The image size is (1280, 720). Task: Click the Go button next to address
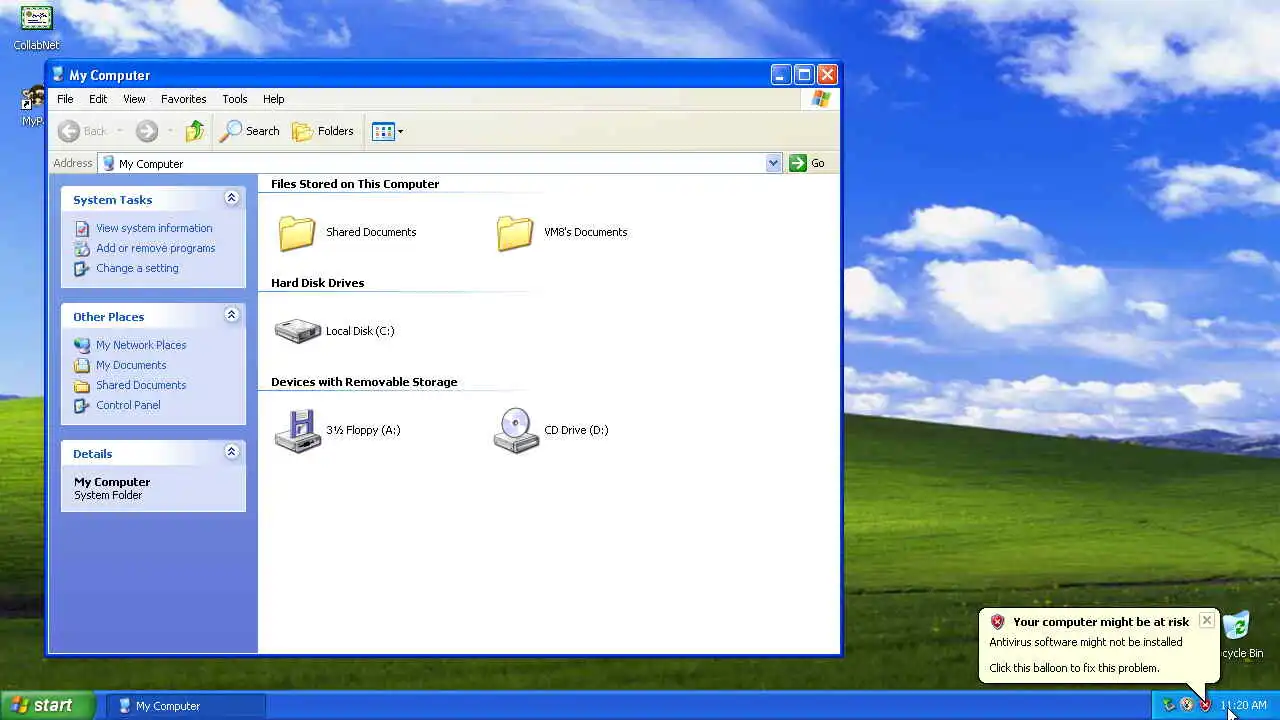pyautogui.click(x=807, y=163)
